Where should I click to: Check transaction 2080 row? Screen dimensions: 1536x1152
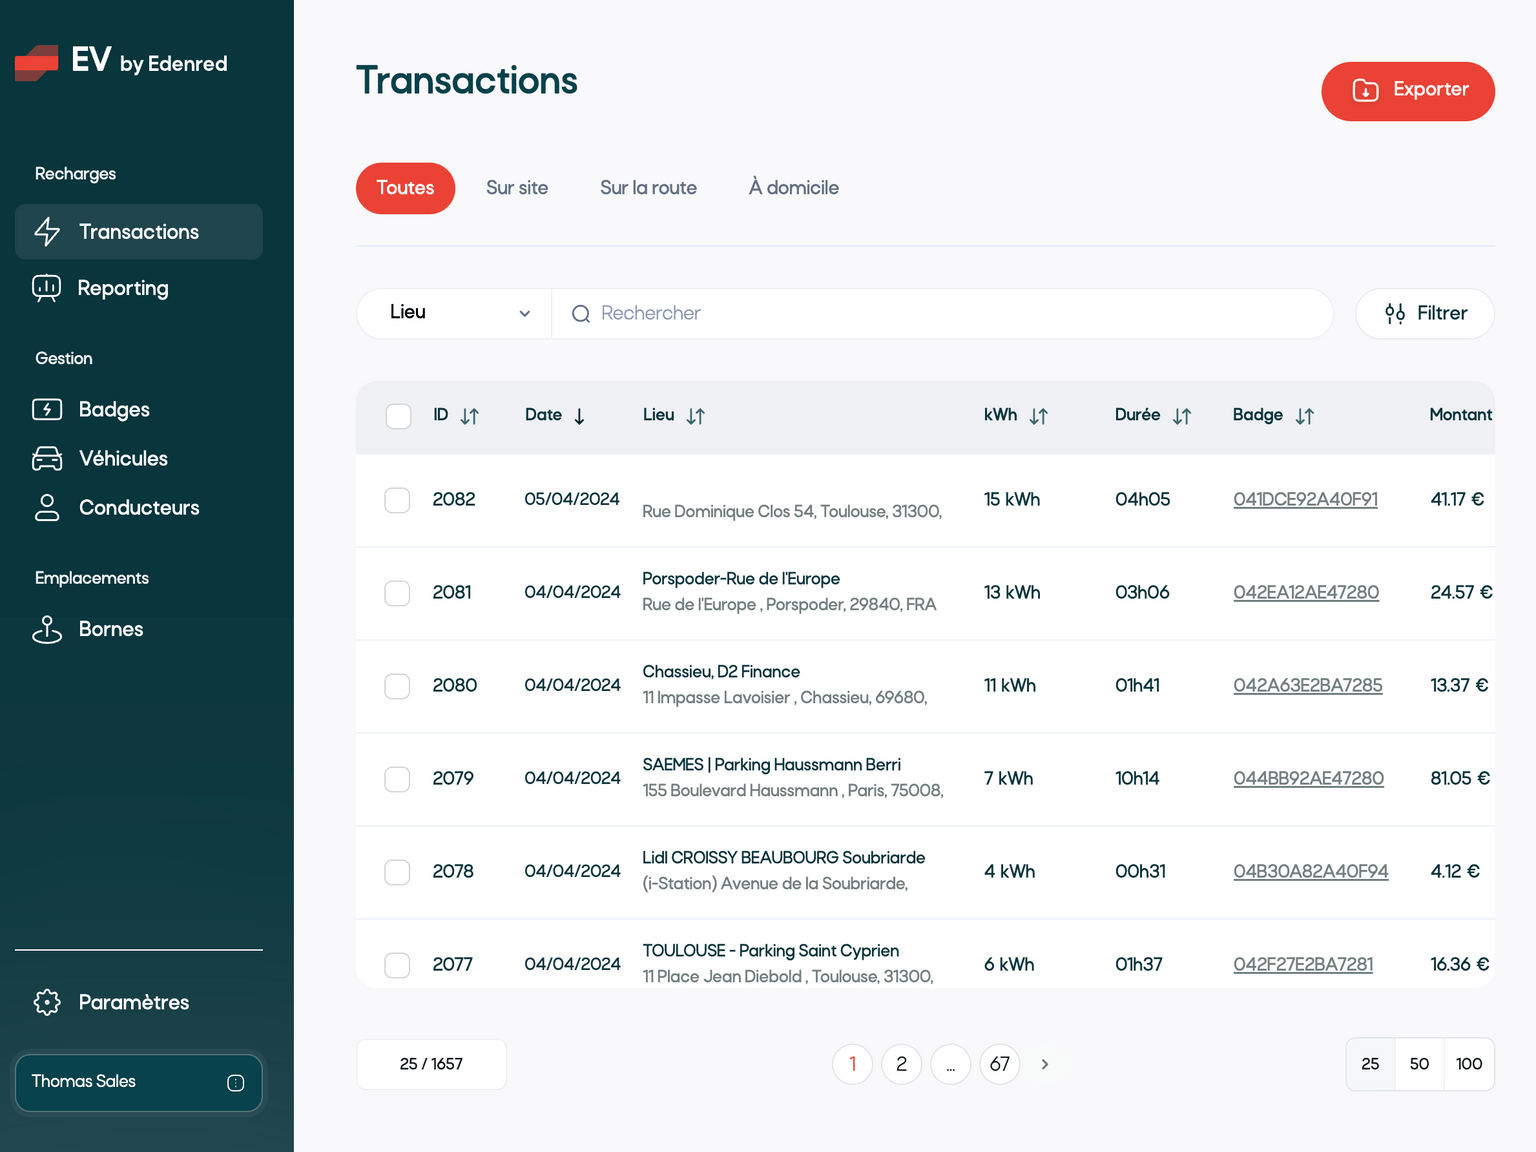tap(398, 686)
